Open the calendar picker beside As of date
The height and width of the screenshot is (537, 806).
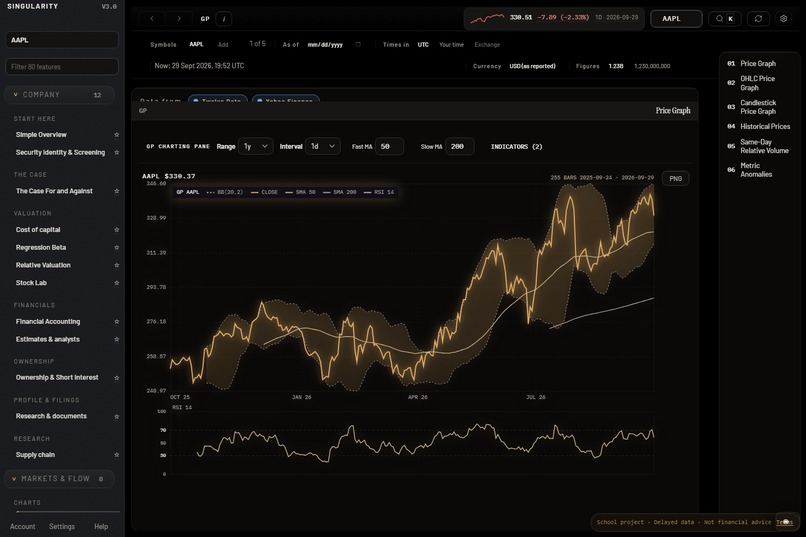click(358, 45)
